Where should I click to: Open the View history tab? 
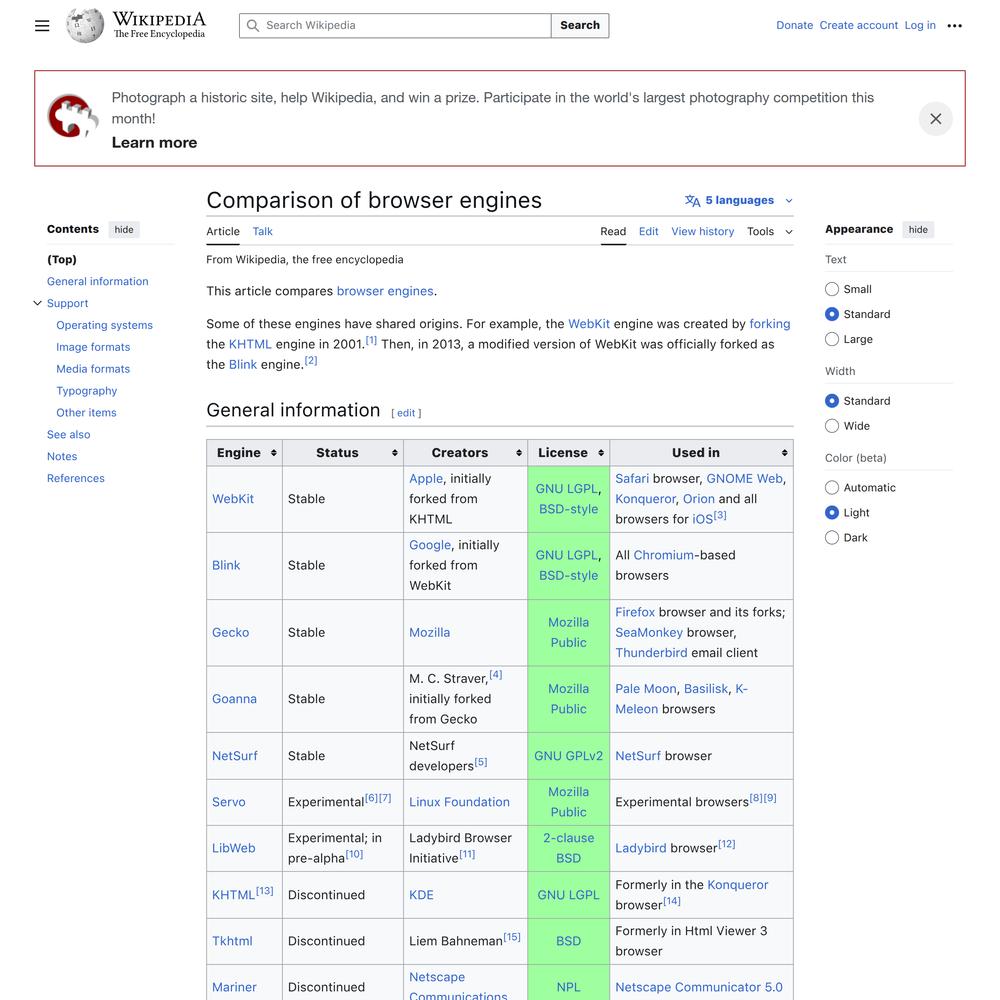coord(702,232)
